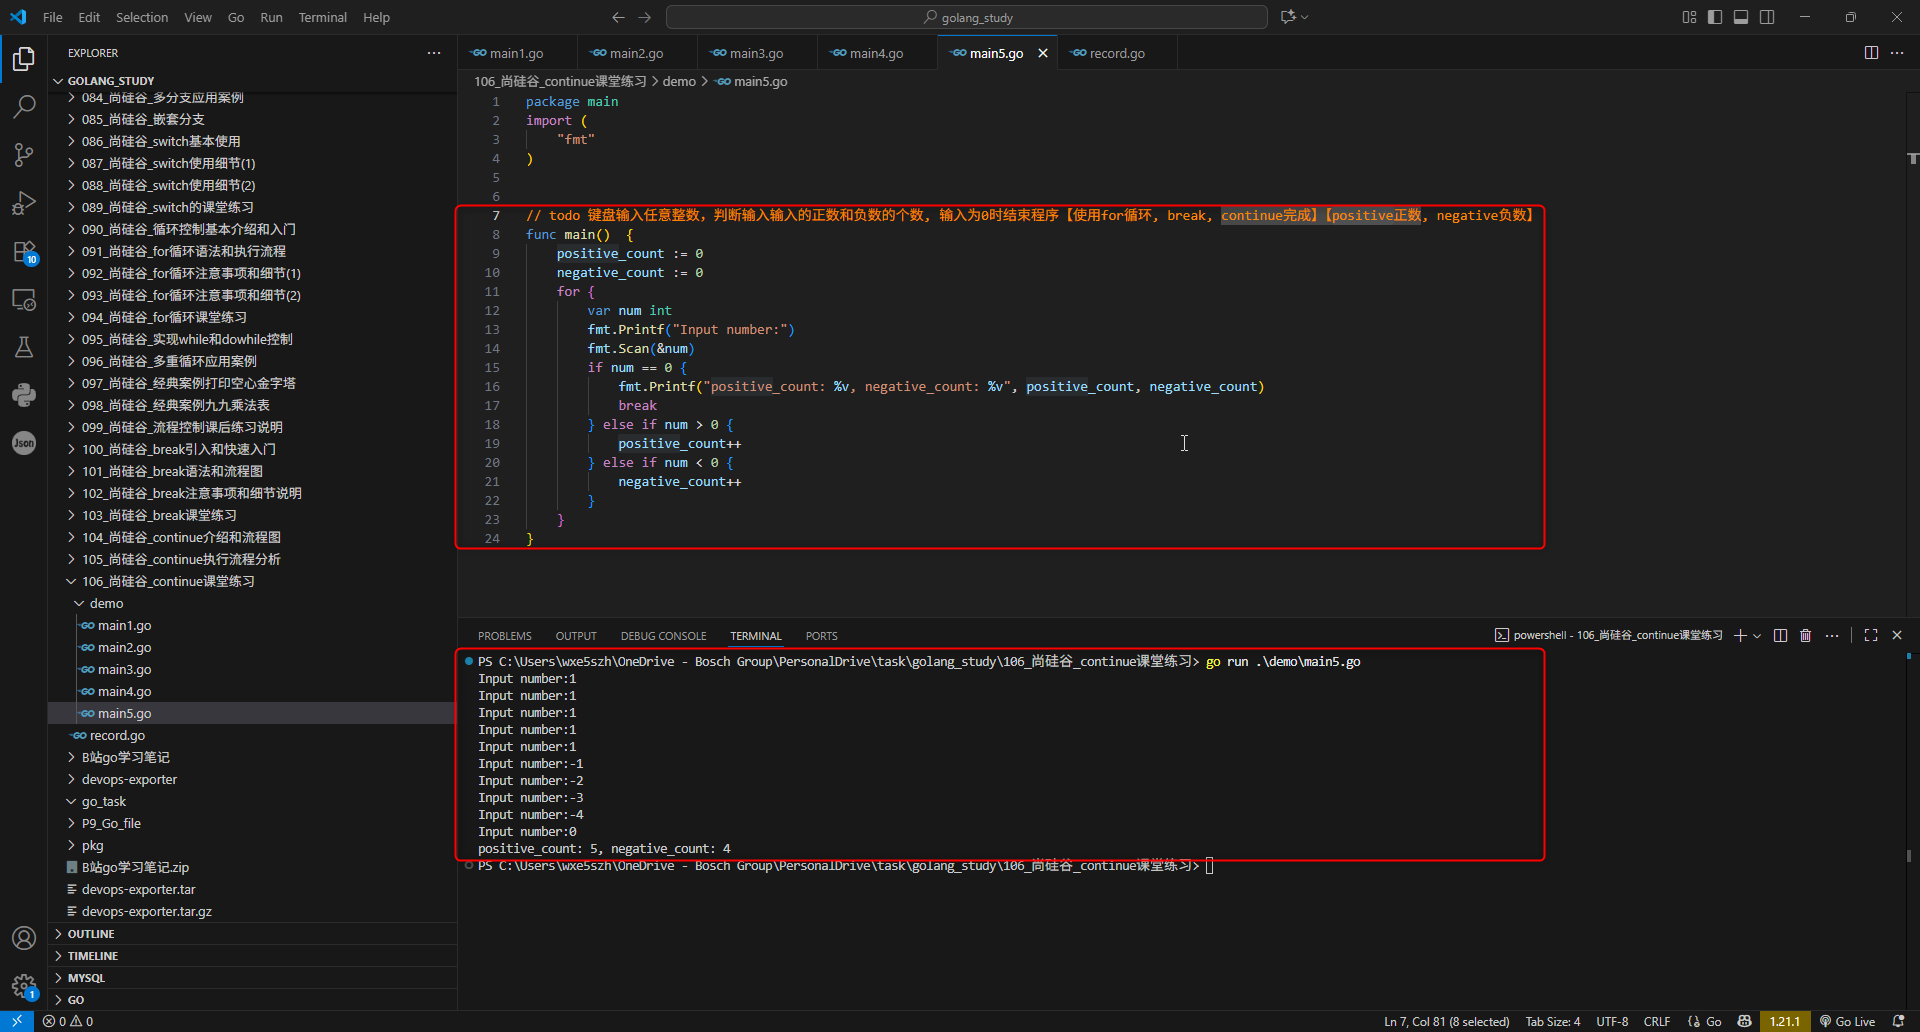Viewport: 1920px width, 1032px height.
Task: Open the Testing flask icon view
Action: [24, 347]
